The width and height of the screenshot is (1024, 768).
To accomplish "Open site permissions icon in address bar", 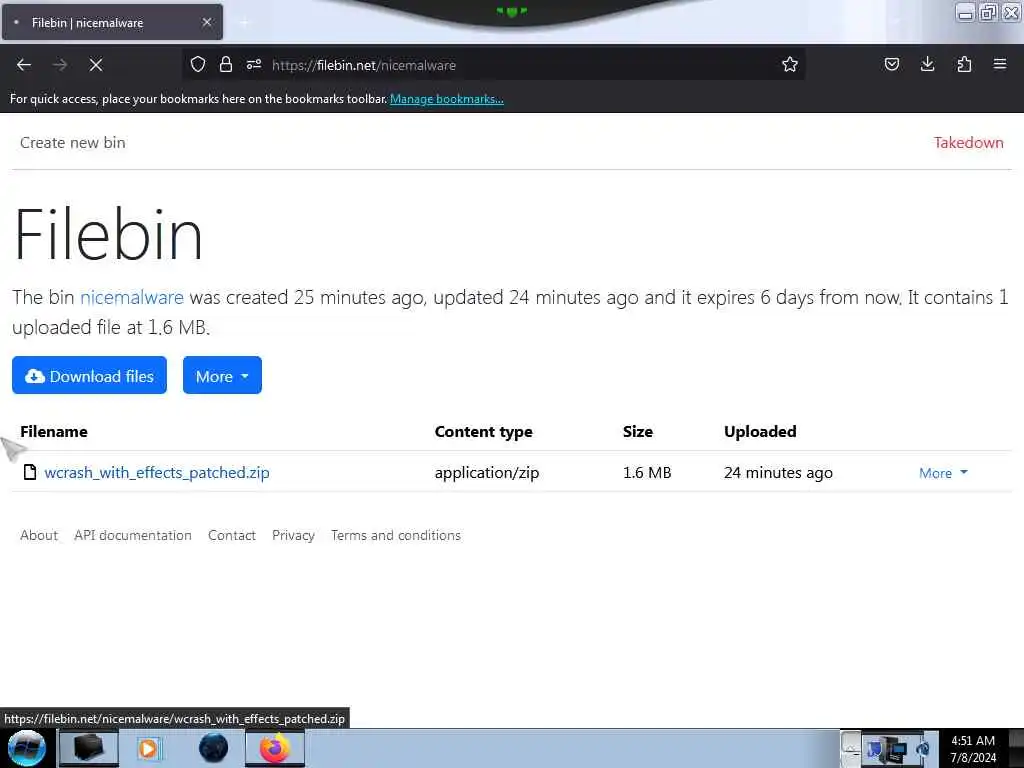I will pyautogui.click(x=254, y=64).
